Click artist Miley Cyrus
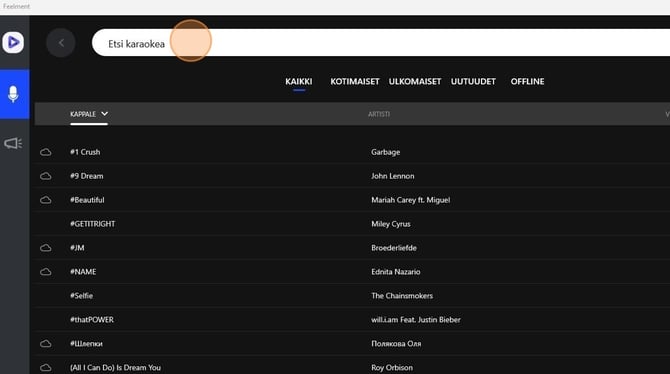The height and width of the screenshot is (374, 670). [391, 224]
